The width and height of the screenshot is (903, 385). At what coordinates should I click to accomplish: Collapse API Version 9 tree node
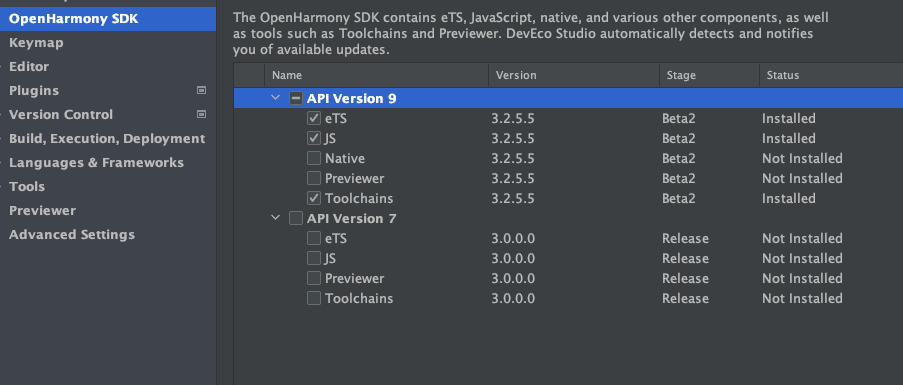(x=276, y=98)
